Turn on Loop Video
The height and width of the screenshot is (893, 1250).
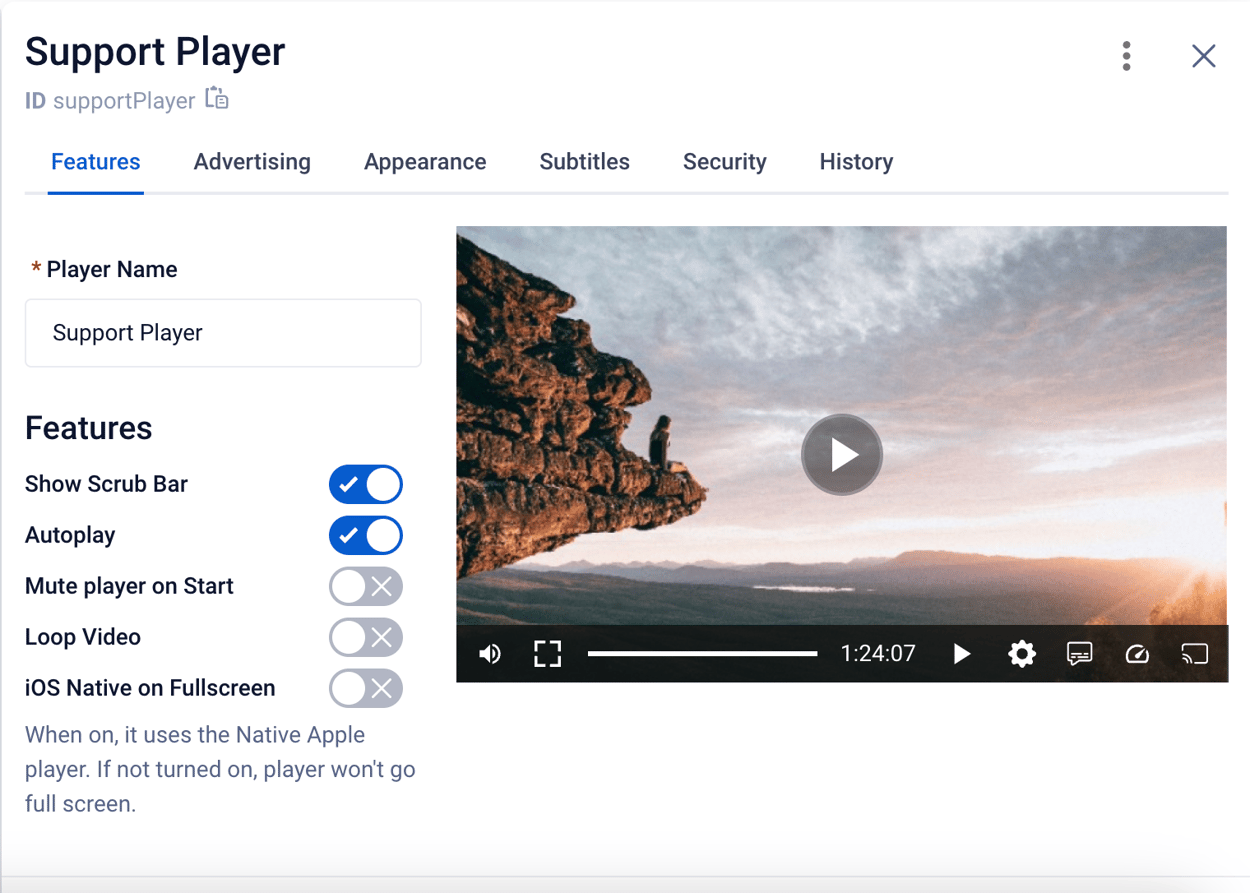tap(366, 637)
